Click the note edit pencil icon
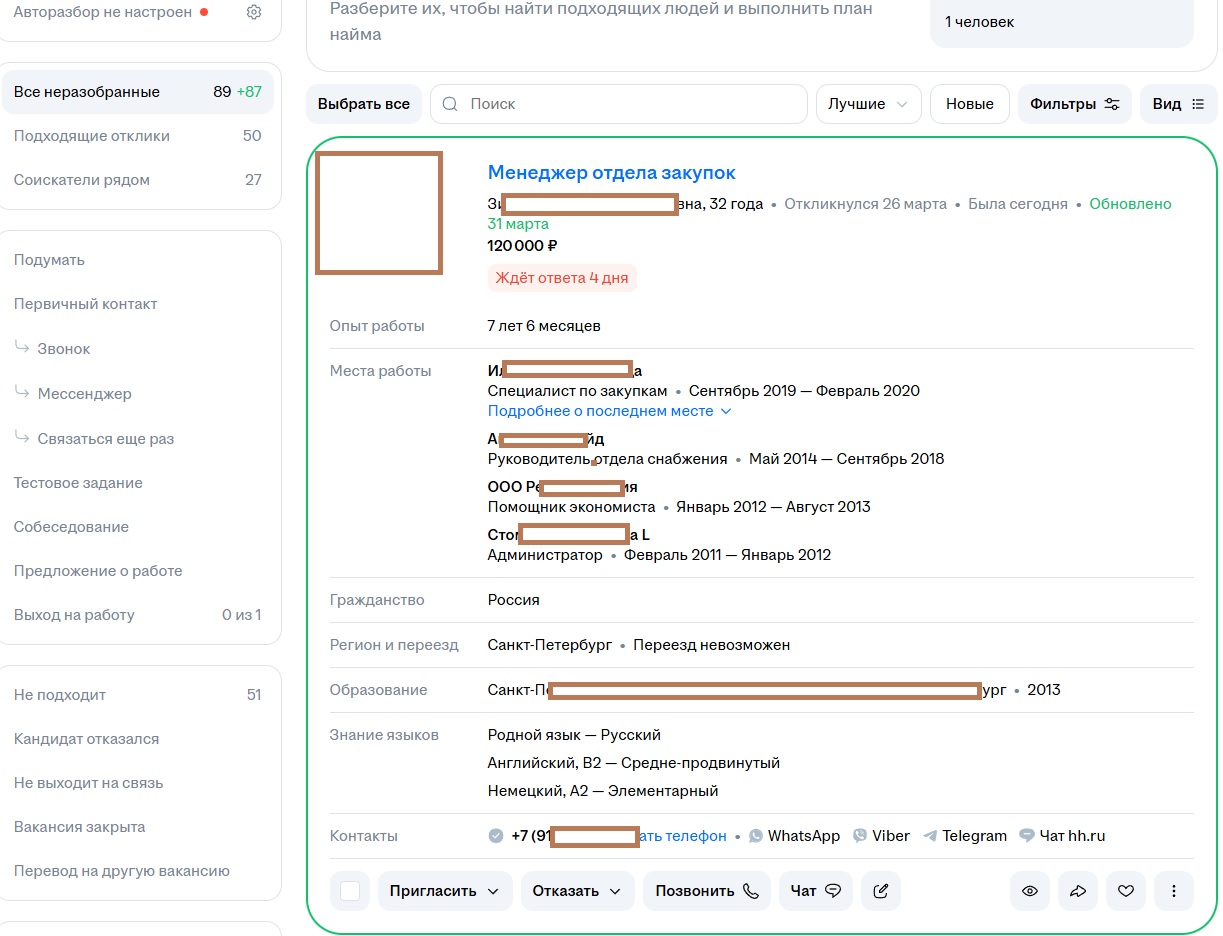 tap(881, 891)
